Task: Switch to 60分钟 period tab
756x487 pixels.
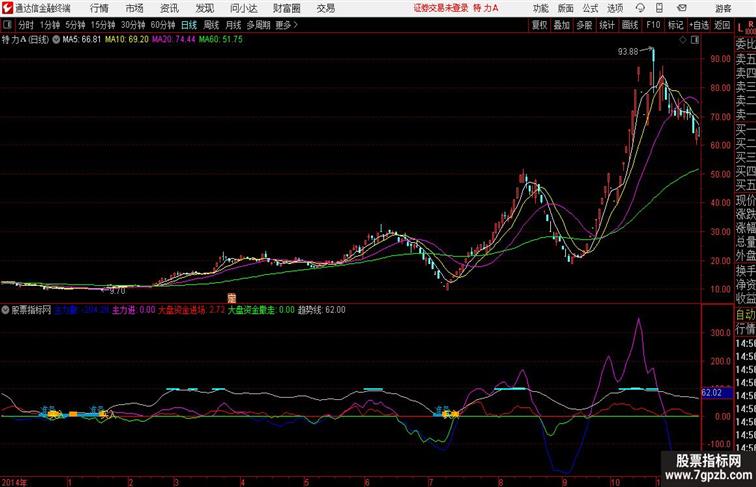Action: tap(163, 25)
